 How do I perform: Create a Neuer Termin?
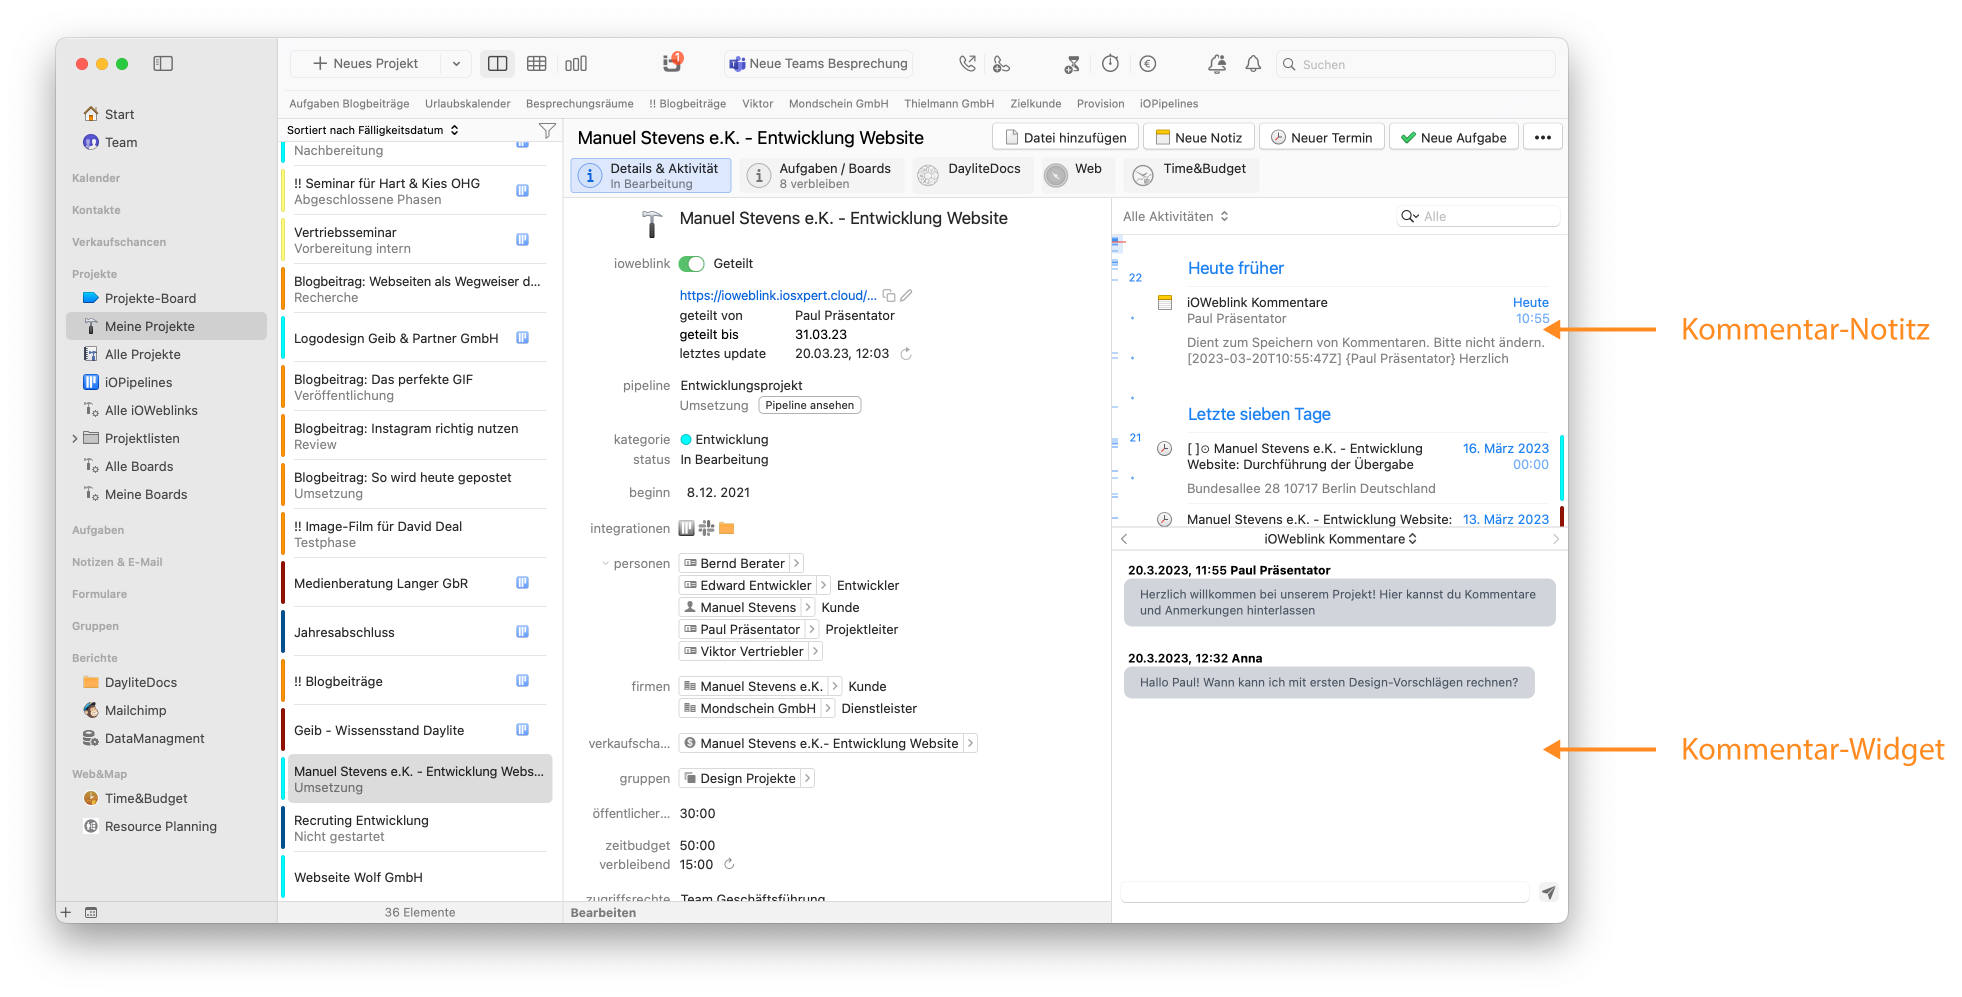coord(1322,138)
